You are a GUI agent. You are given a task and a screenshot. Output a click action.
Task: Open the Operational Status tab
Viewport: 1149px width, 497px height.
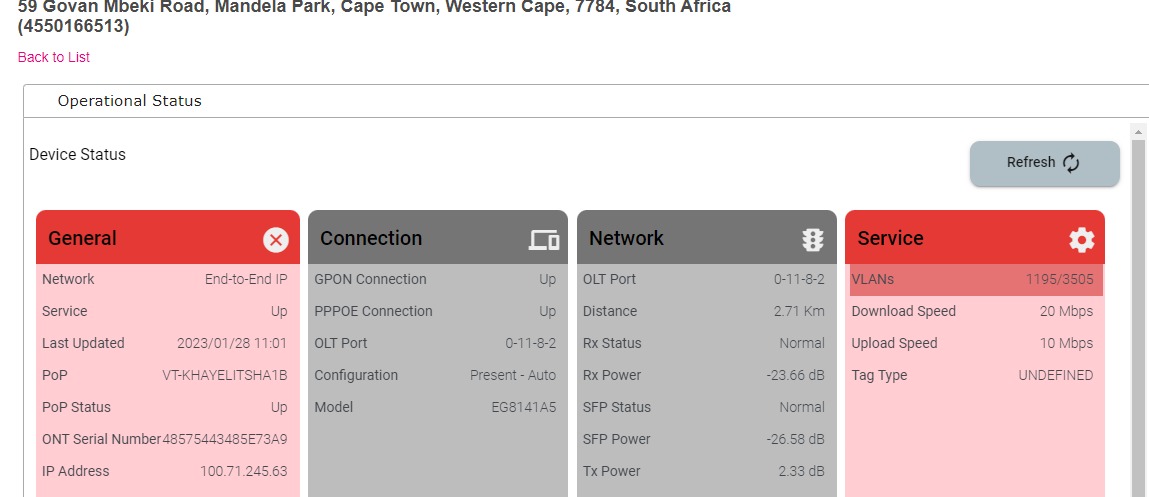130,101
